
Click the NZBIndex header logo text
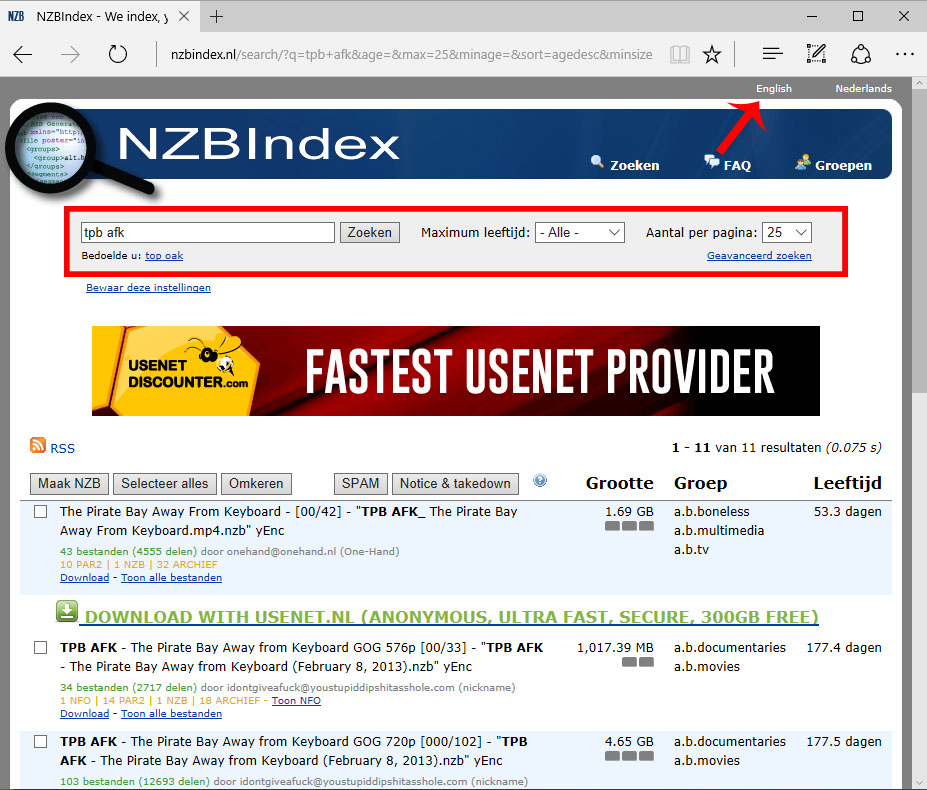coord(259,144)
